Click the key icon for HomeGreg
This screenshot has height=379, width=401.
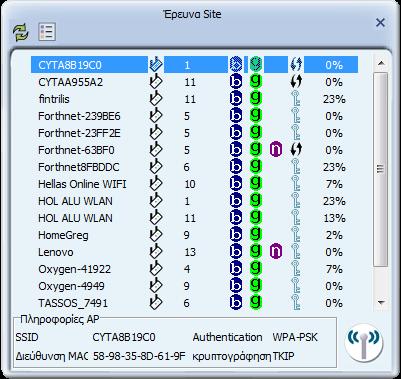[295, 235]
